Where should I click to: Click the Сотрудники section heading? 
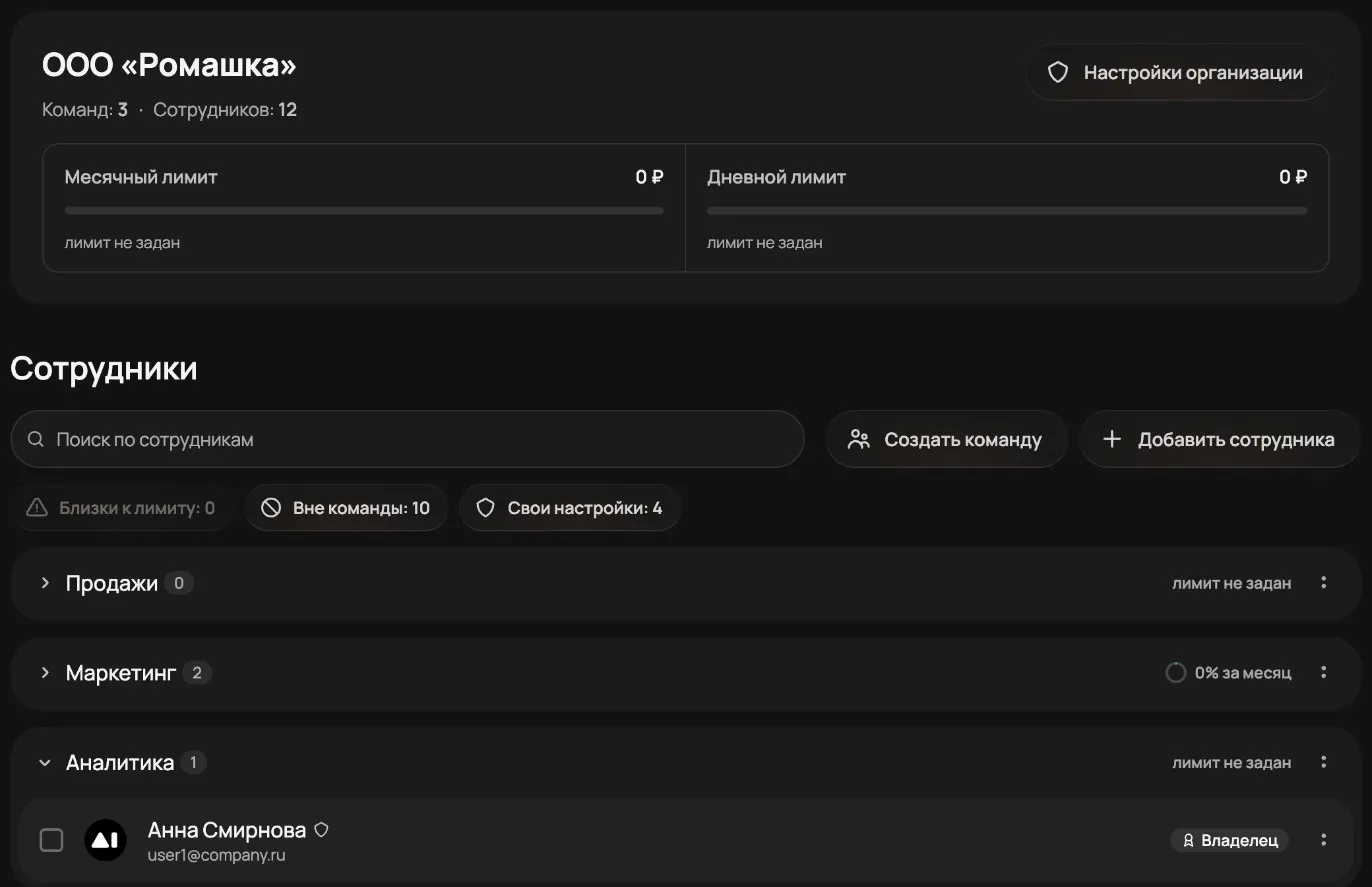click(x=104, y=368)
